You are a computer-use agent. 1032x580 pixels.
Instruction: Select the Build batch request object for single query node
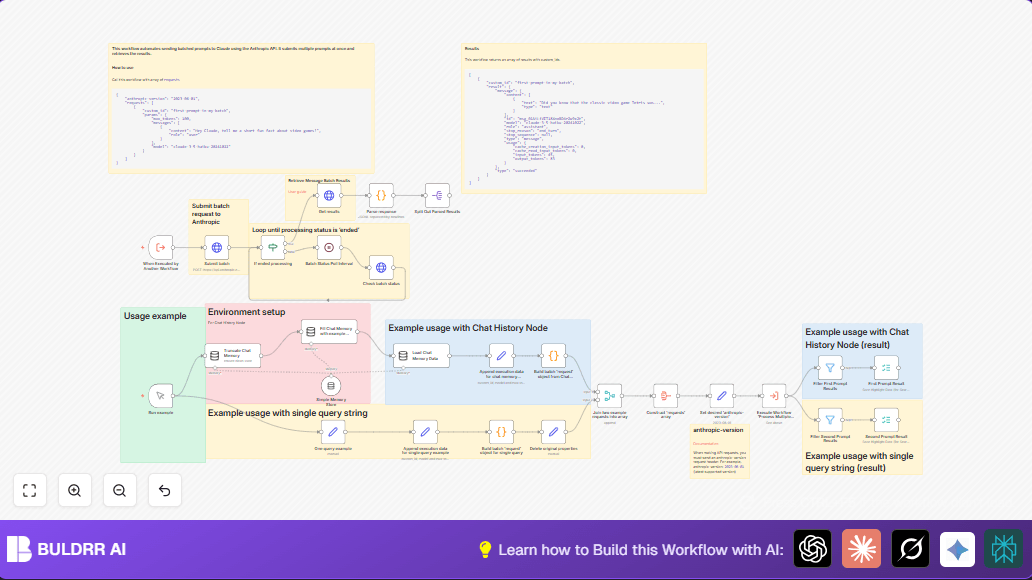pyautogui.click(x=501, y=433)
